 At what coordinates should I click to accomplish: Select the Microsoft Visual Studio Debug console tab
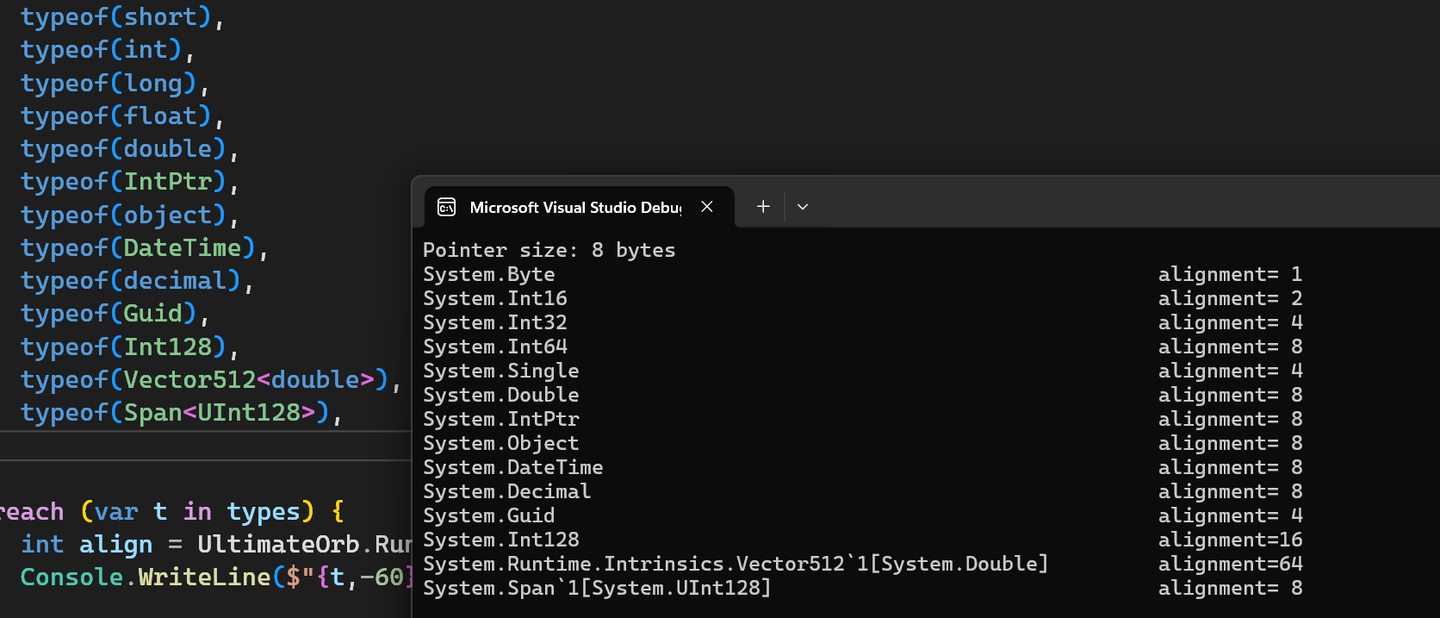pyautogui.click(x=574, y=207)
